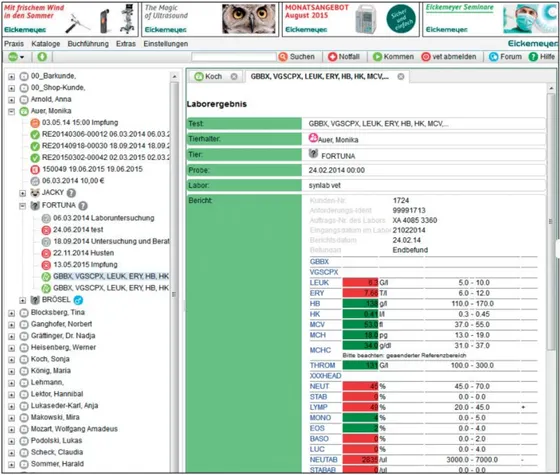This screenshot has width=560, height=475.
Task: Expand the Blocksberg, Tina tree node
Action: pos(11,313)
